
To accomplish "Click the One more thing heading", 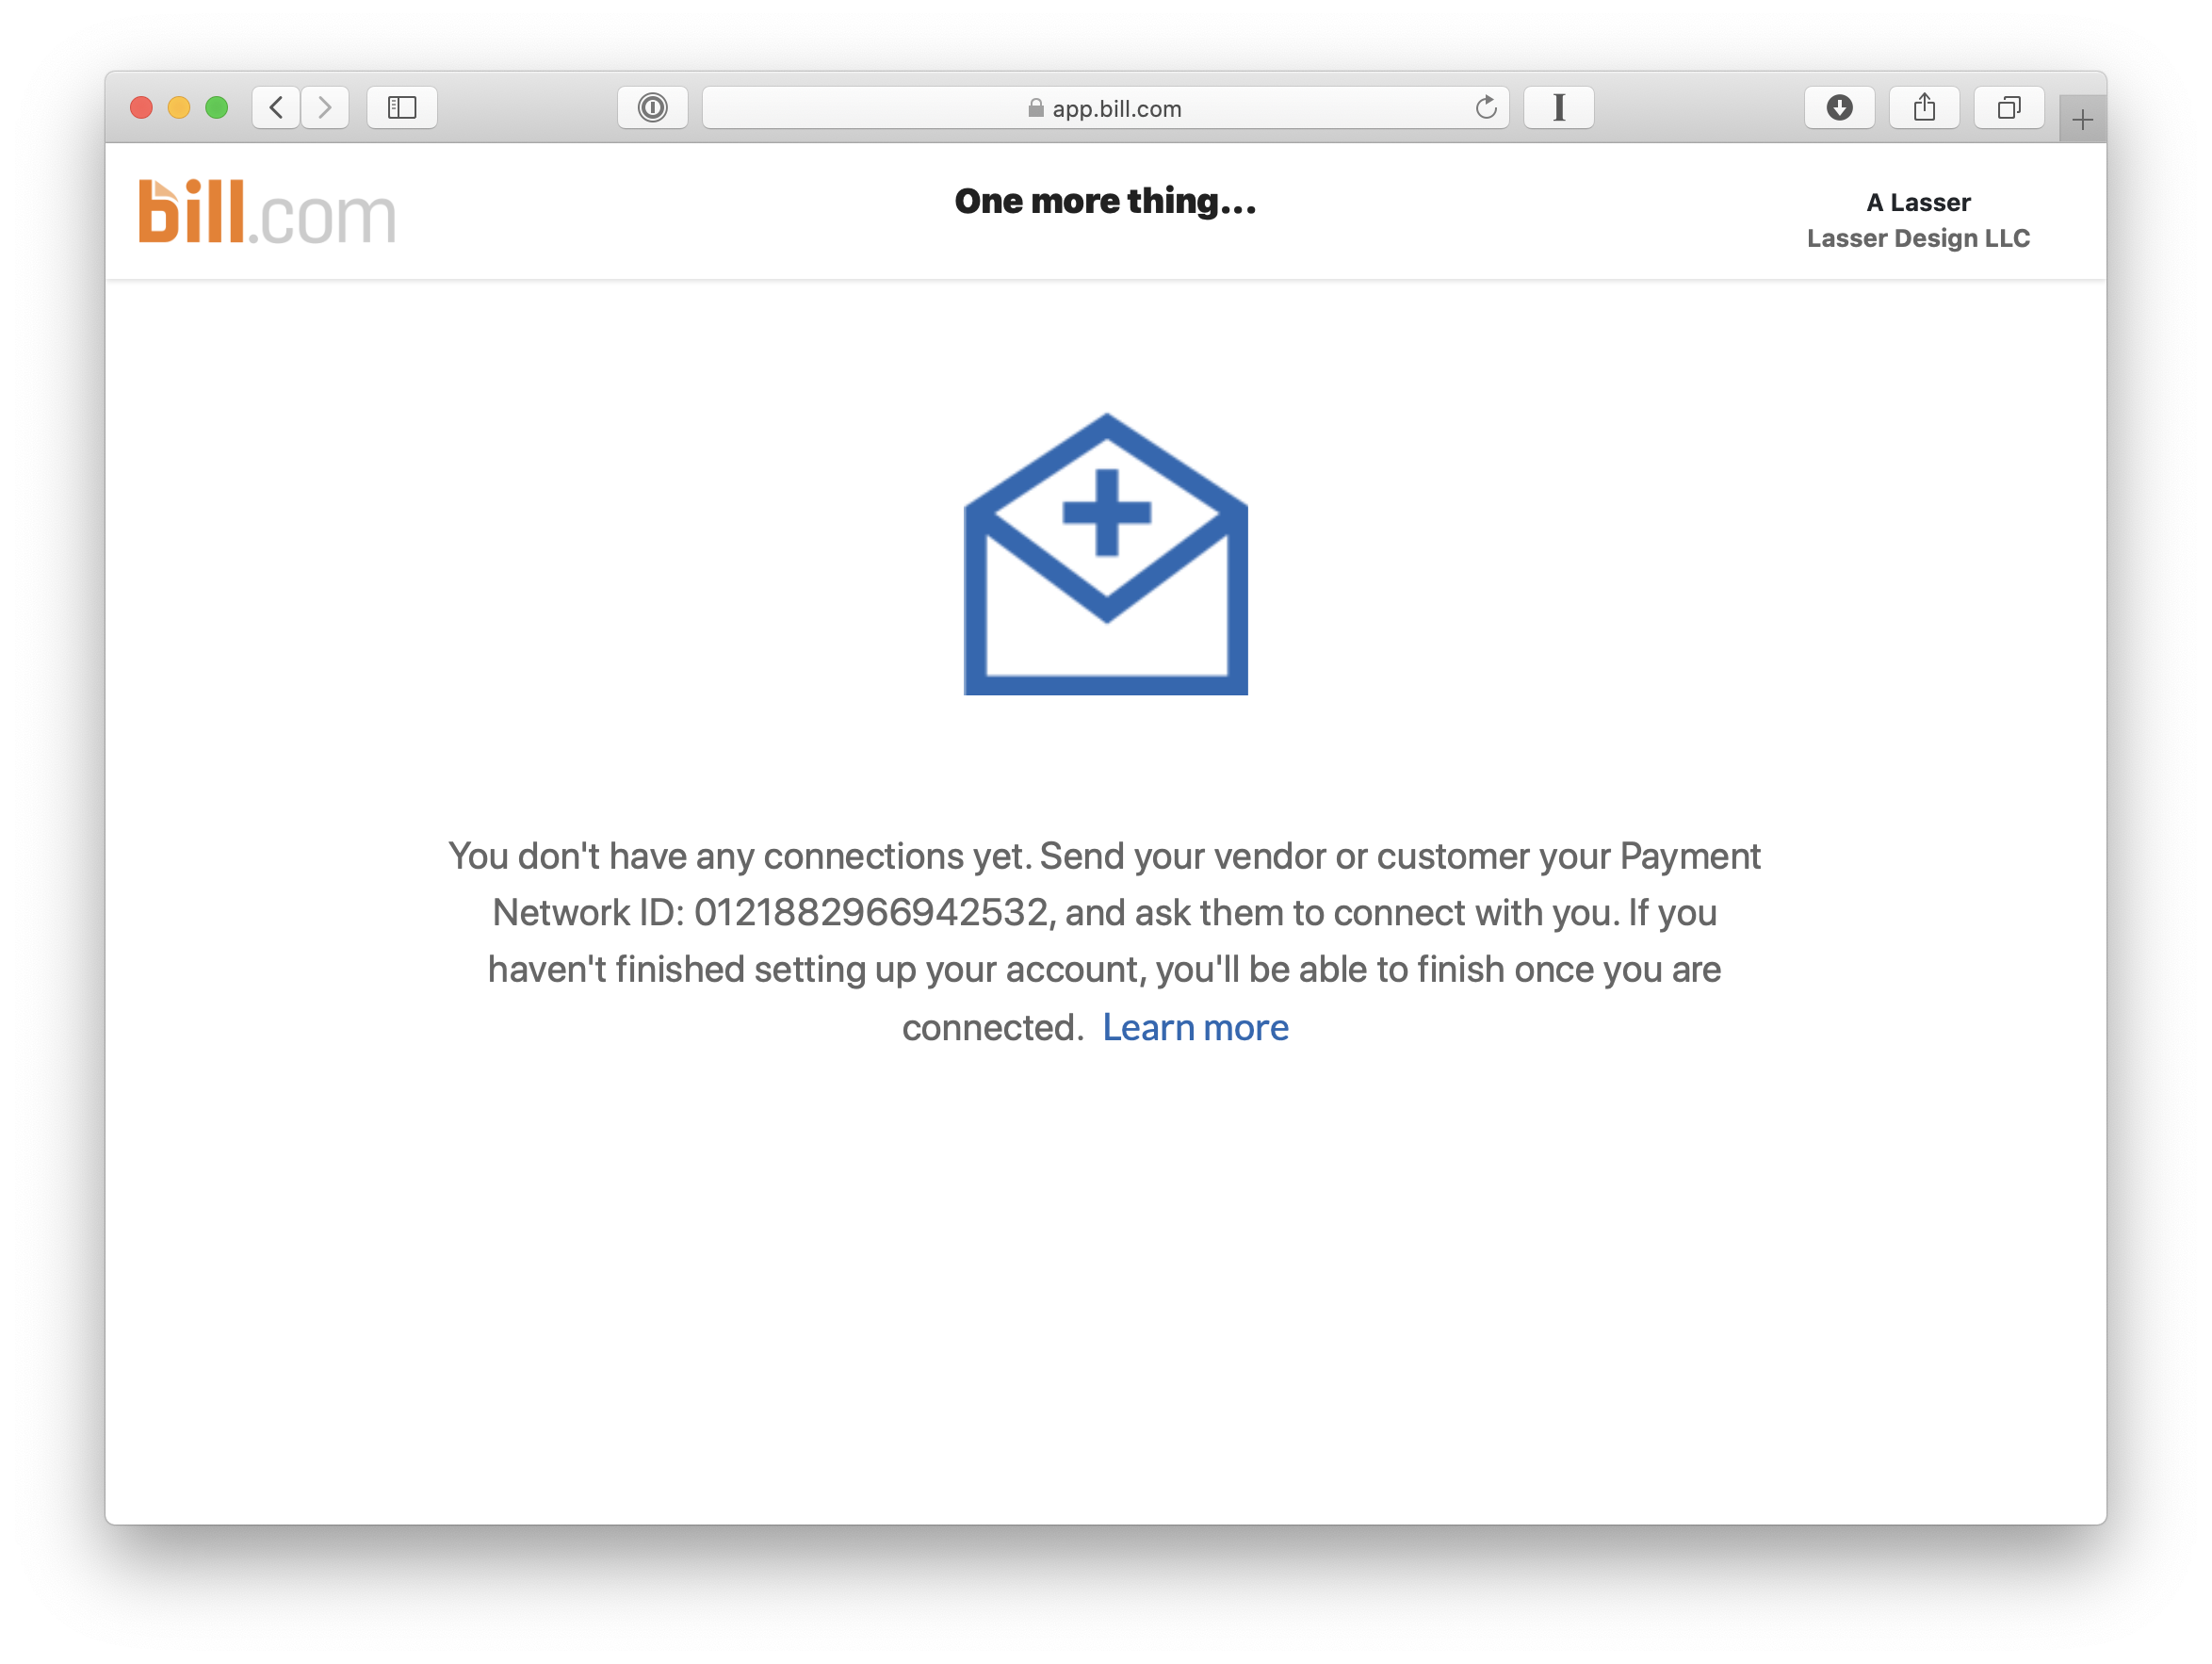I will pos(1105,201).
